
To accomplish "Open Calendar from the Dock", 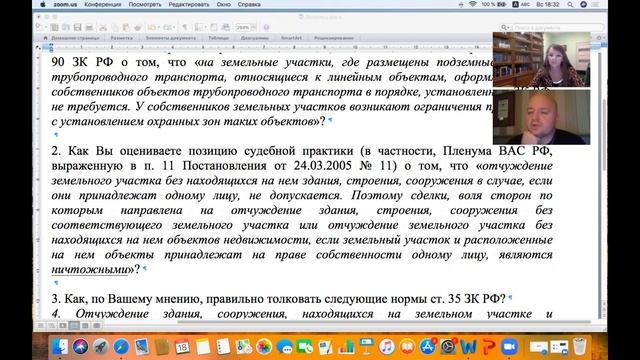I will 182,347.
